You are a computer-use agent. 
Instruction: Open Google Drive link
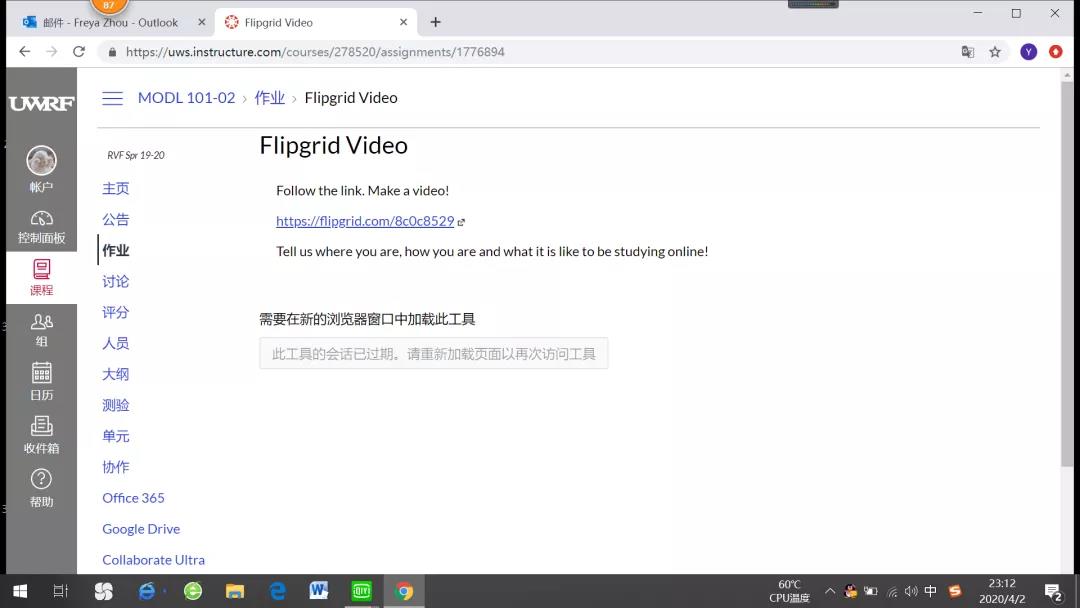point(141,529)
